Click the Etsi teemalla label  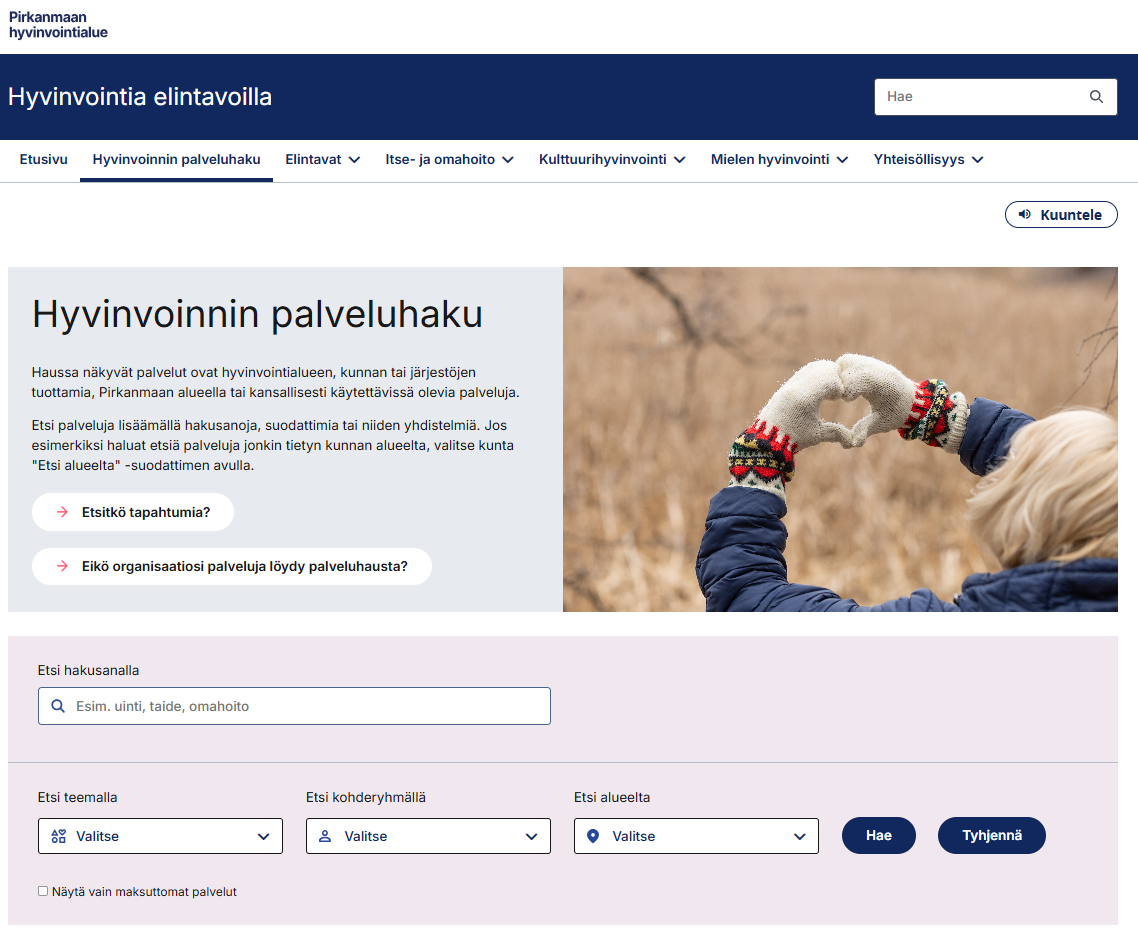(x=78, y=797)
